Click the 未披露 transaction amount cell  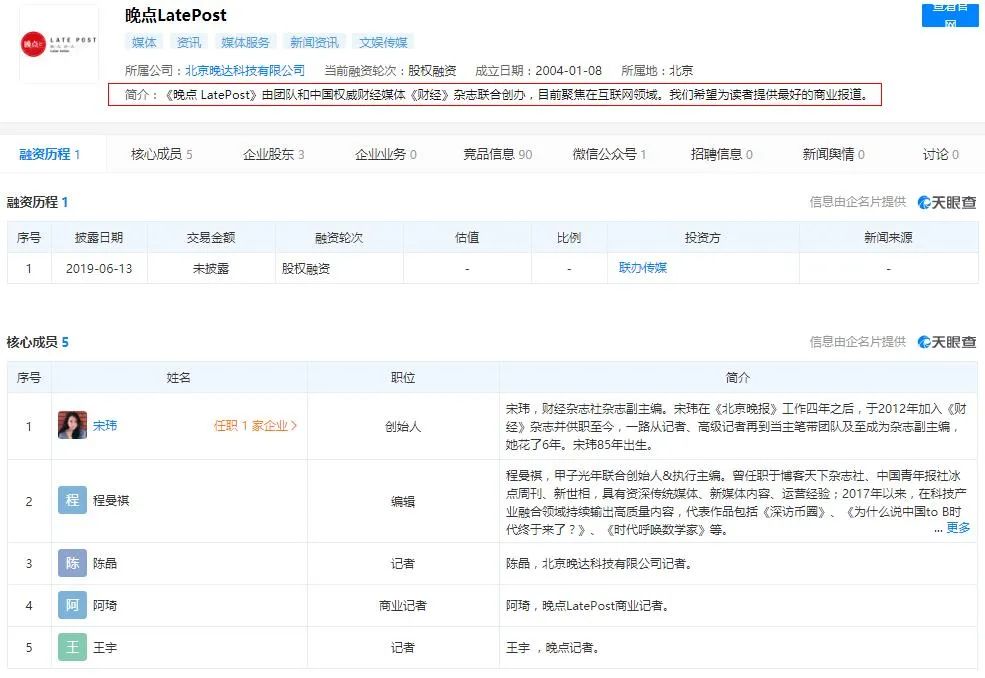[211, 268]
